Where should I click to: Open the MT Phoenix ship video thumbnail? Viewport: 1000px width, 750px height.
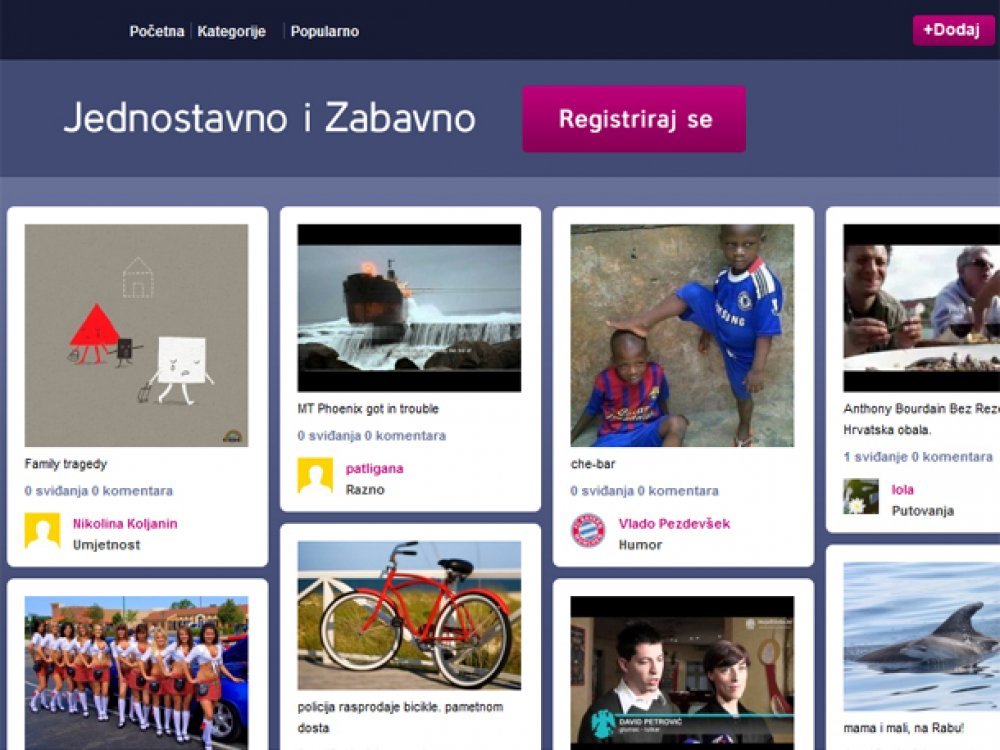click(x=409, y=308)
